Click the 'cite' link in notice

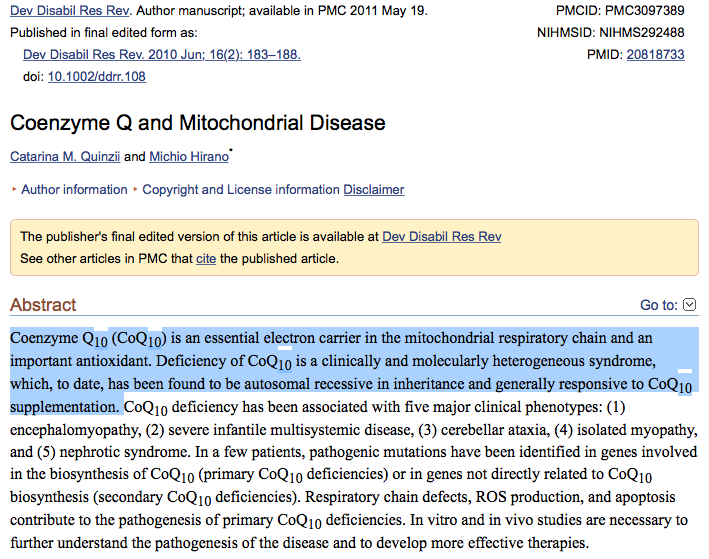pyautogui.click(x=206, y=259)
